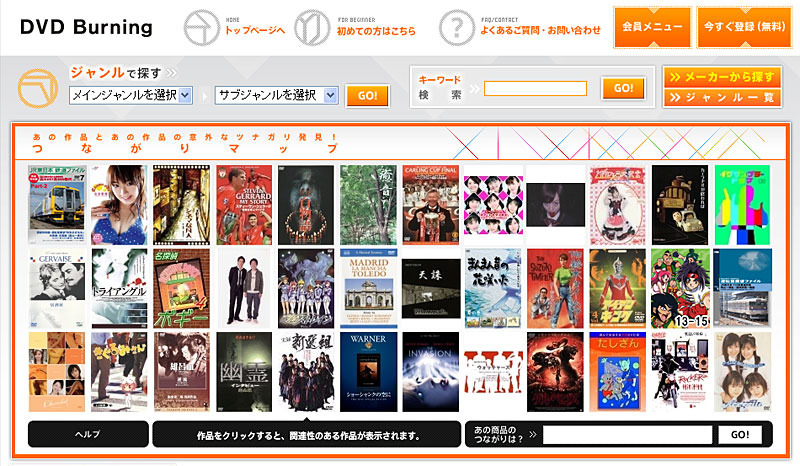800x466 pixels.
Task: Expand the メインジャンルを選択 dropdown
Action: pos(131,95)
